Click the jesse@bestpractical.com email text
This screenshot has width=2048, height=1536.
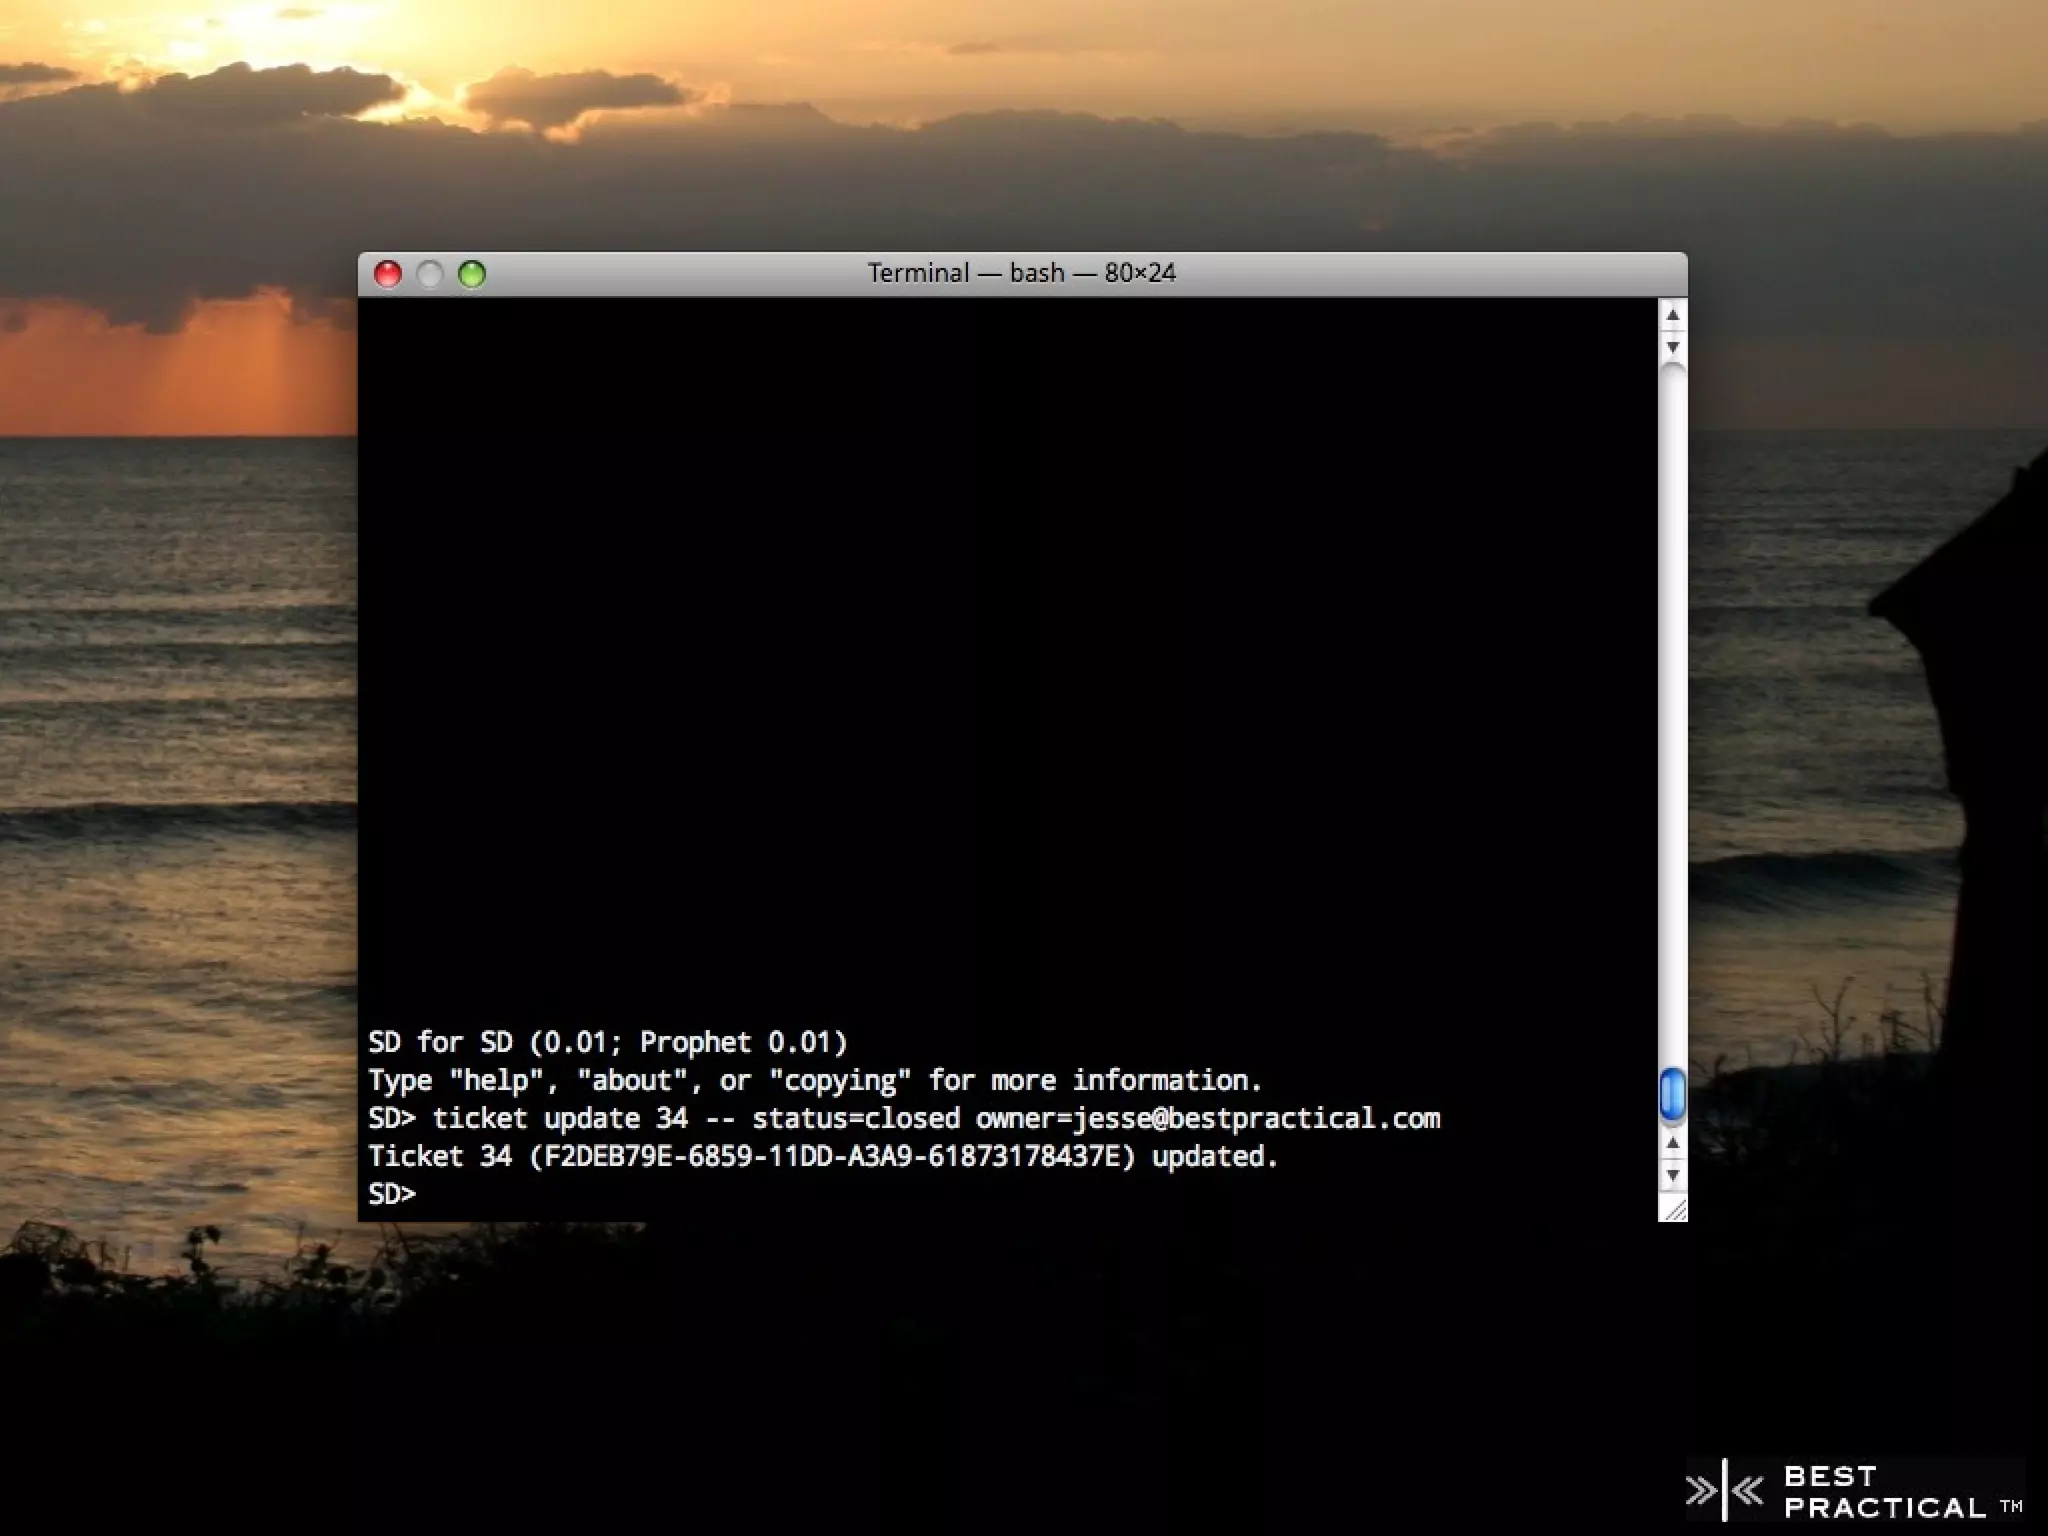[x=1256, y=1119]
